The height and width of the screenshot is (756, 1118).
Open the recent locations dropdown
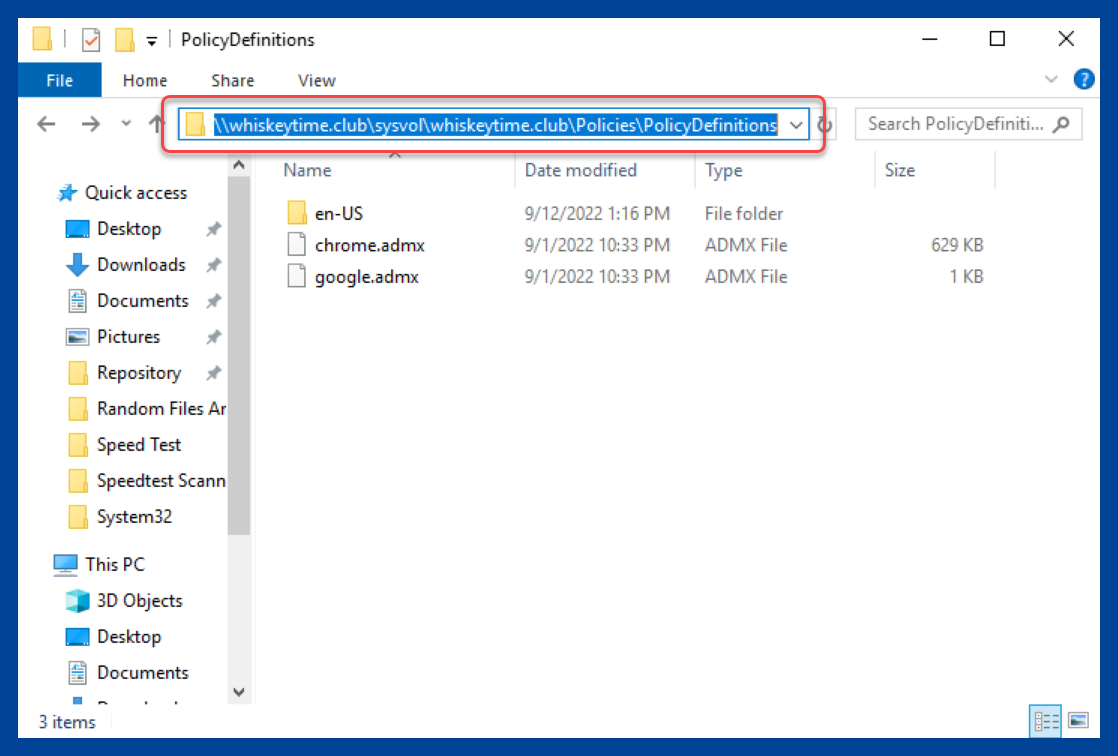point(126,123)
